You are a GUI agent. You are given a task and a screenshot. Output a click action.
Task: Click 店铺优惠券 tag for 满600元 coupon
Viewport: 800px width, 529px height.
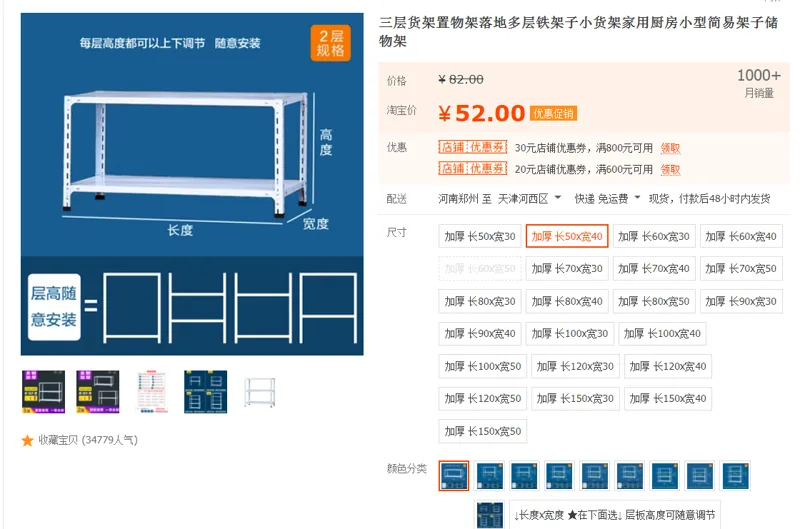click(x=472, y=169)
